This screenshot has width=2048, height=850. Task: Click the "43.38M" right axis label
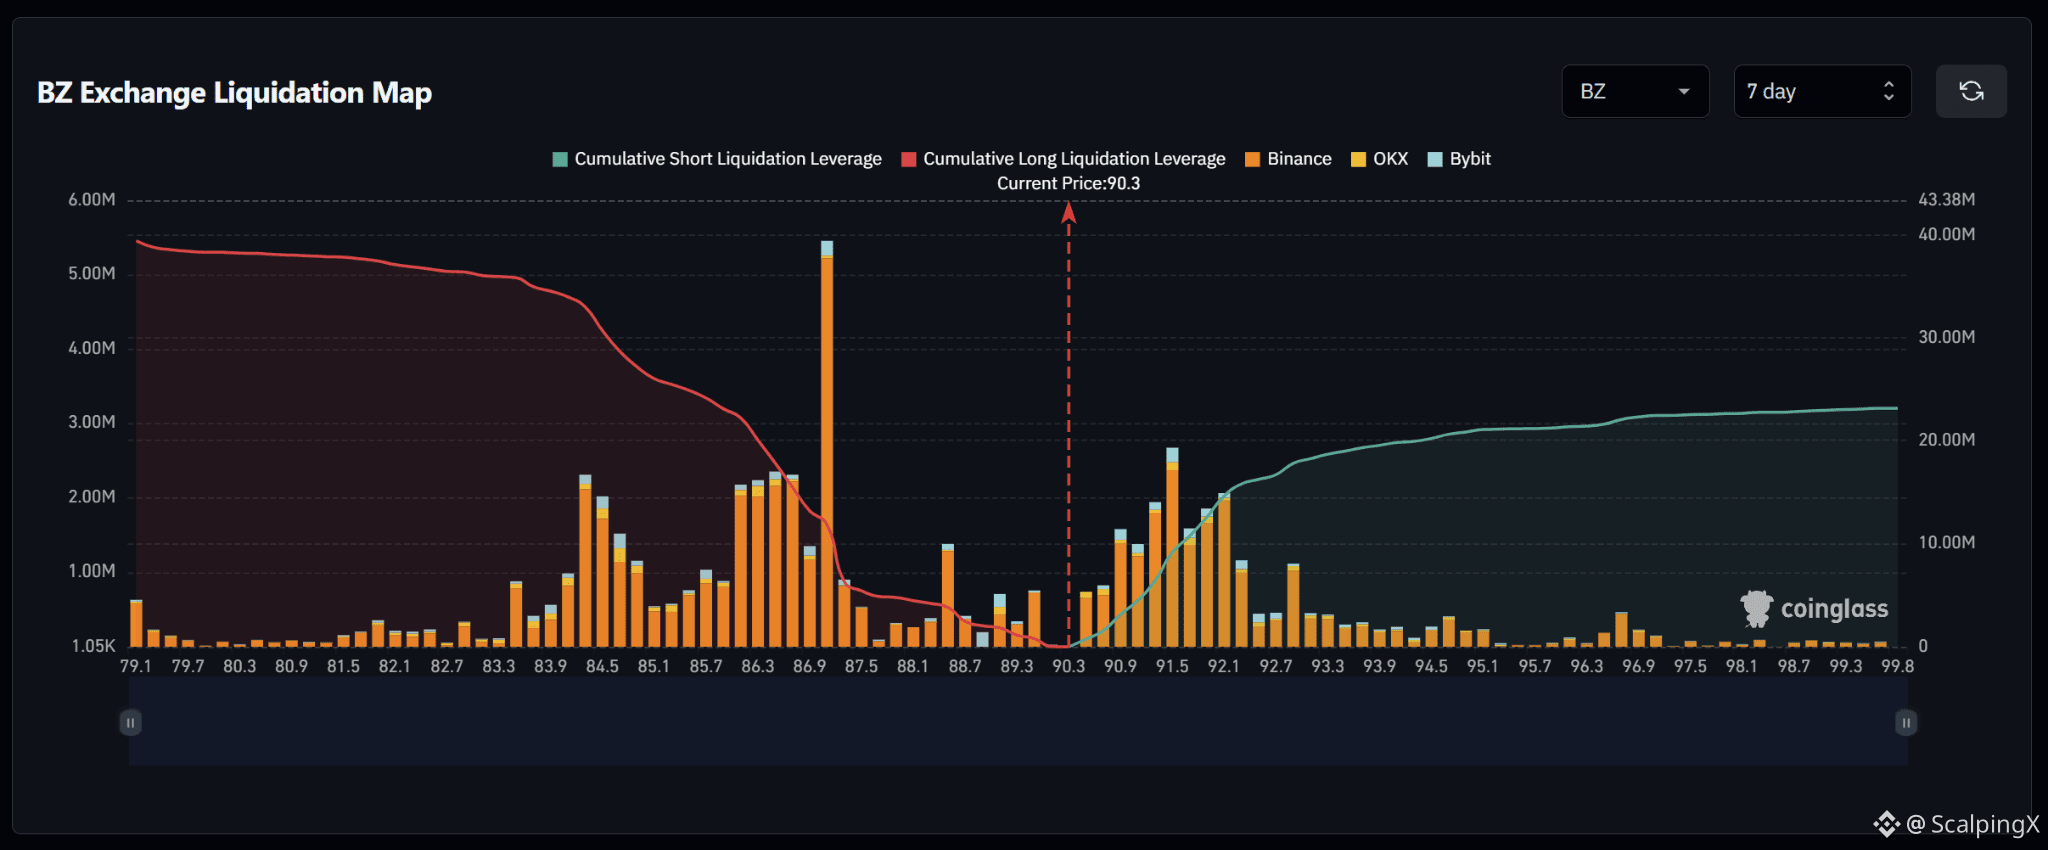click(1946, 200)
